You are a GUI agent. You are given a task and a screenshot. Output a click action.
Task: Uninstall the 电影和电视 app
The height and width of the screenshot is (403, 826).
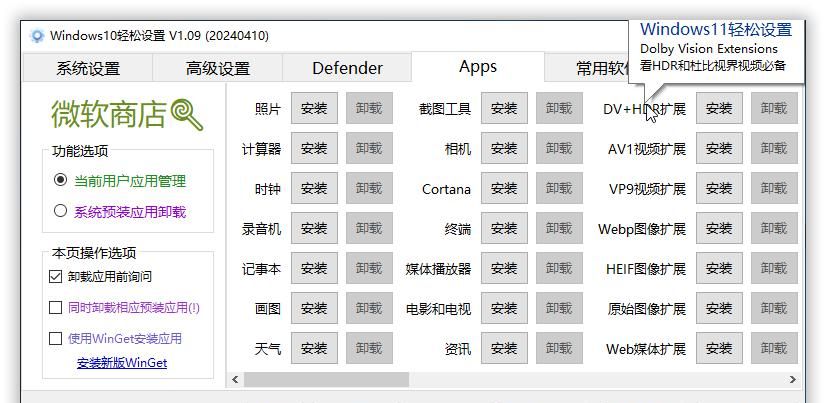pos(559,309)
